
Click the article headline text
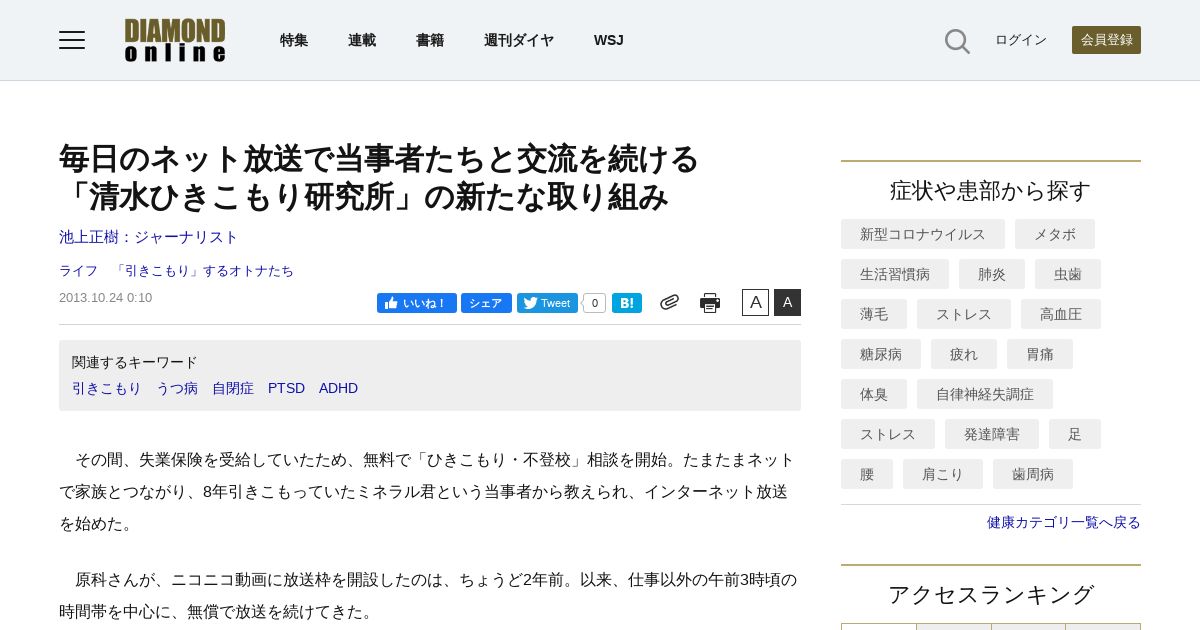coord(379,177)
